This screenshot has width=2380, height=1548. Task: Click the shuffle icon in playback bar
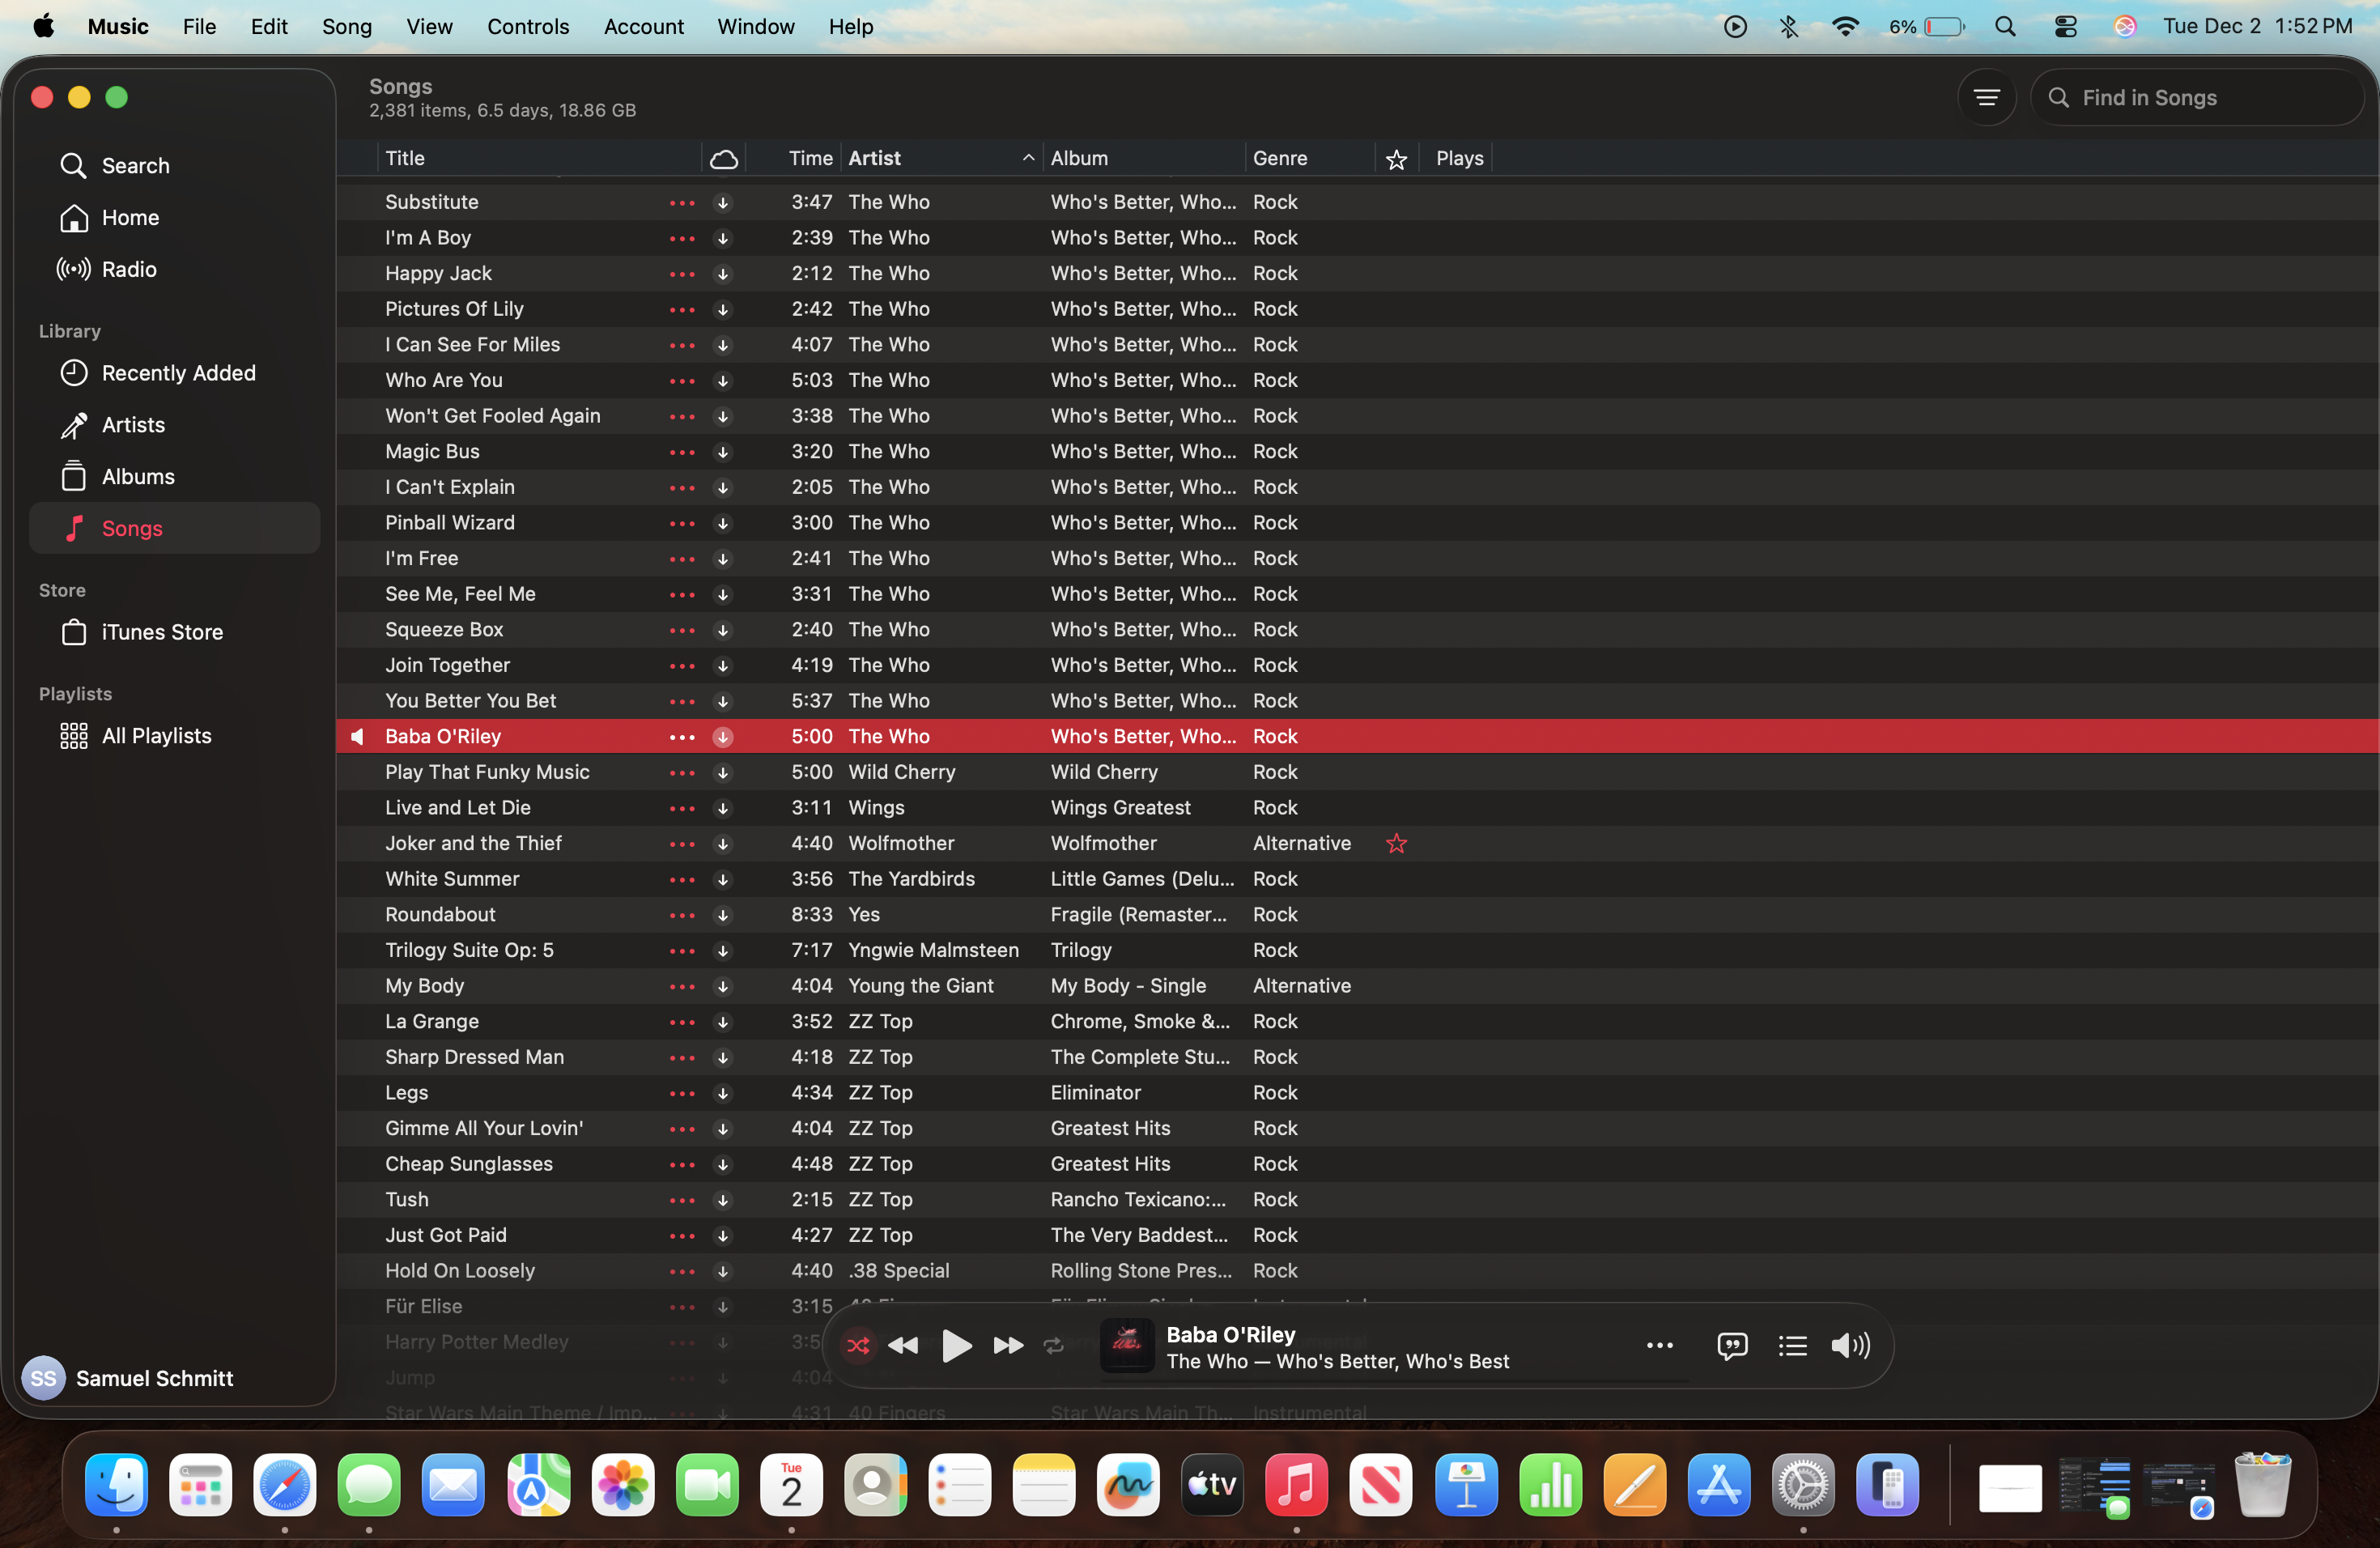click(857, 1346)
